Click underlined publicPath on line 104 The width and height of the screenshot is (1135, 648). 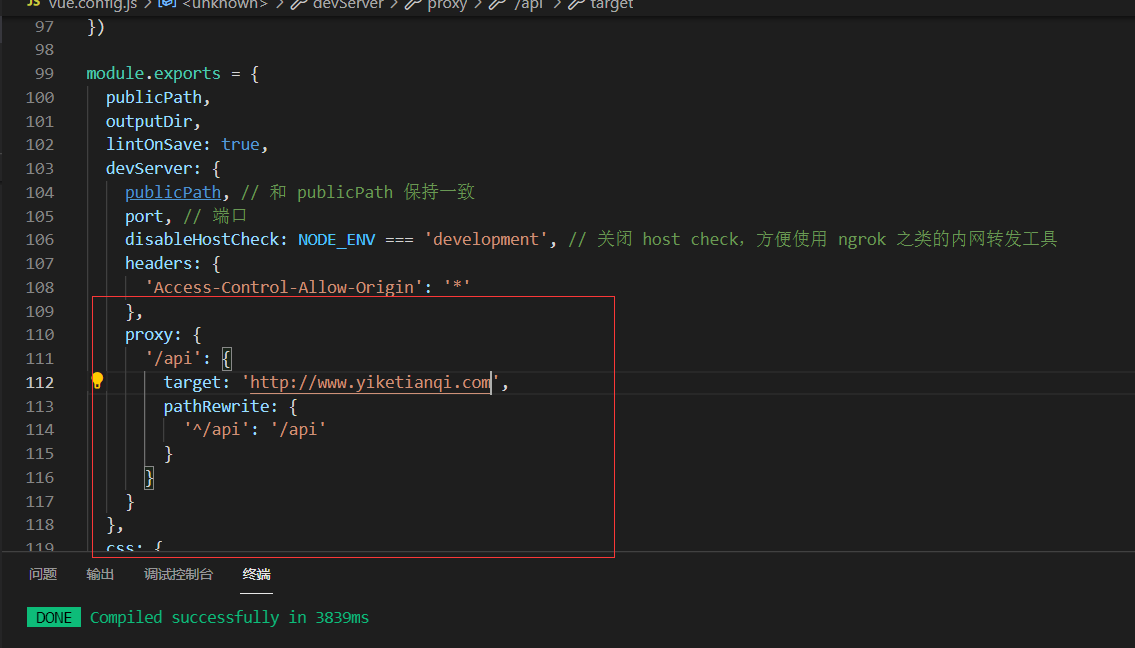[x=172, y=192]
